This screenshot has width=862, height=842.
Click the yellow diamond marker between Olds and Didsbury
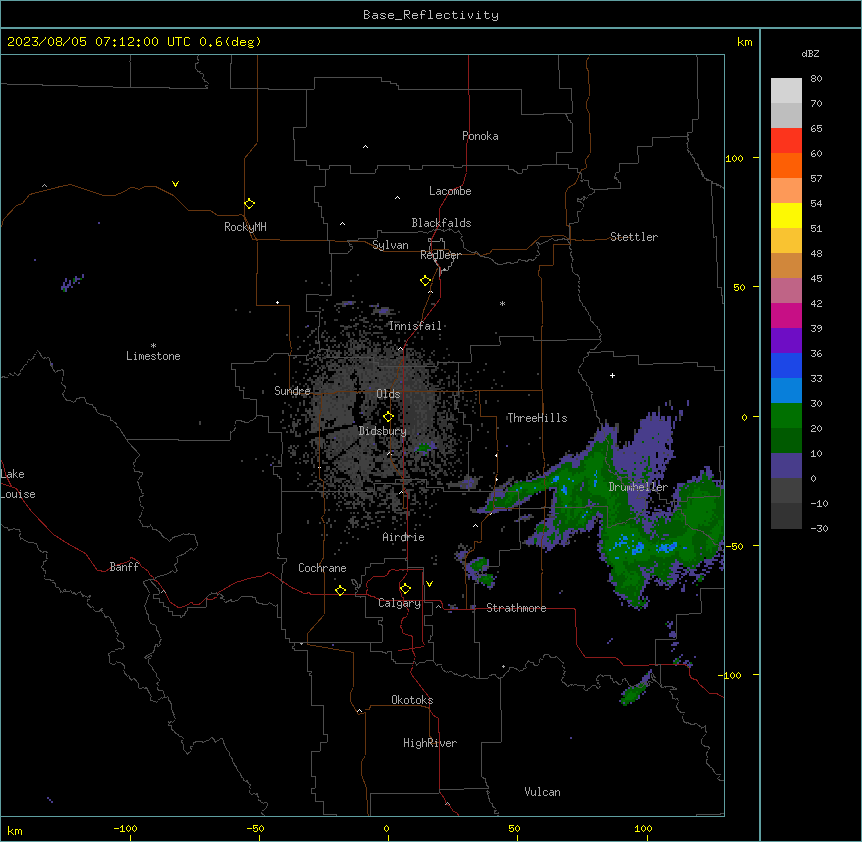point(388,417)
